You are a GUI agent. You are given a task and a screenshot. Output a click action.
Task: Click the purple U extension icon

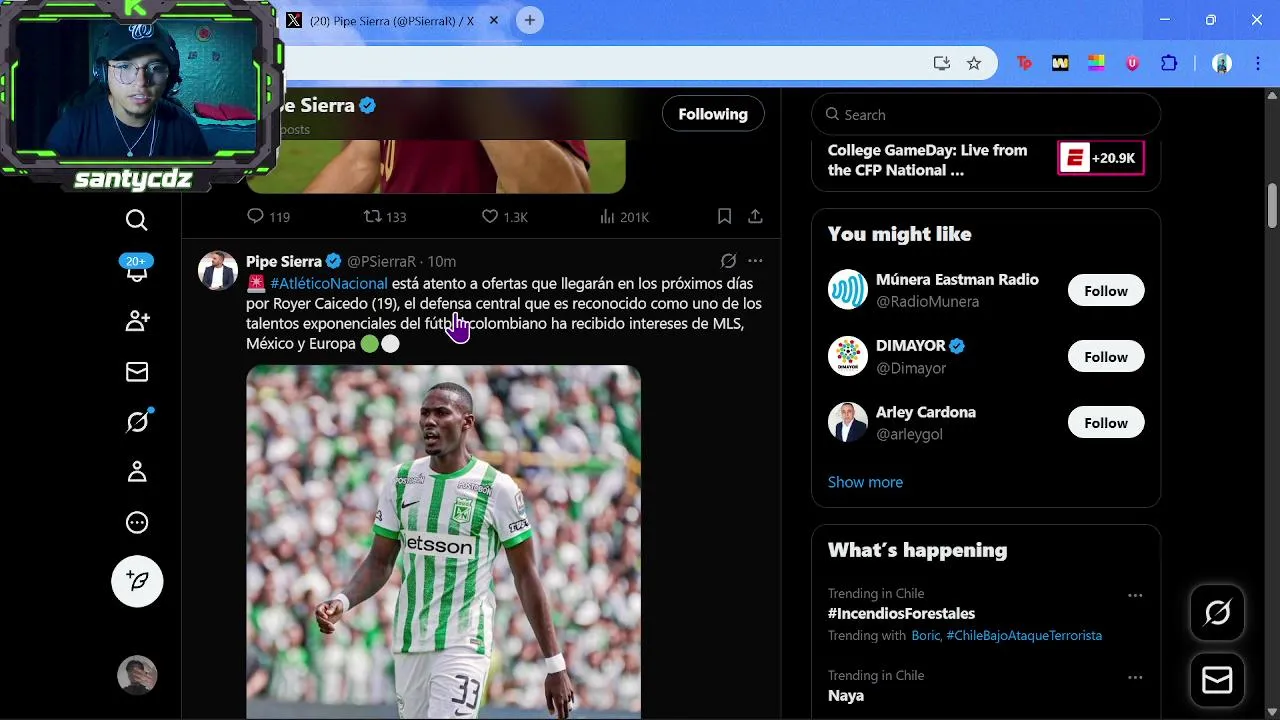click(1132, 63)
